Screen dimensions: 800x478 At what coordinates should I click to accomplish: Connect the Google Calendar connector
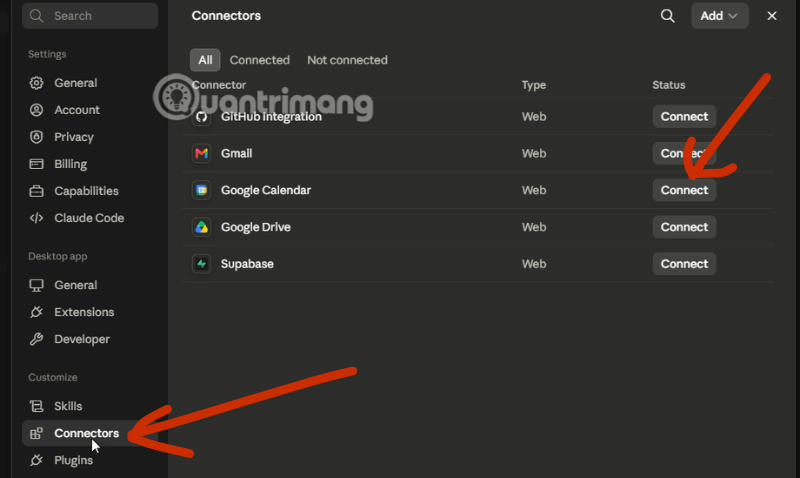[x=684, y=190]
